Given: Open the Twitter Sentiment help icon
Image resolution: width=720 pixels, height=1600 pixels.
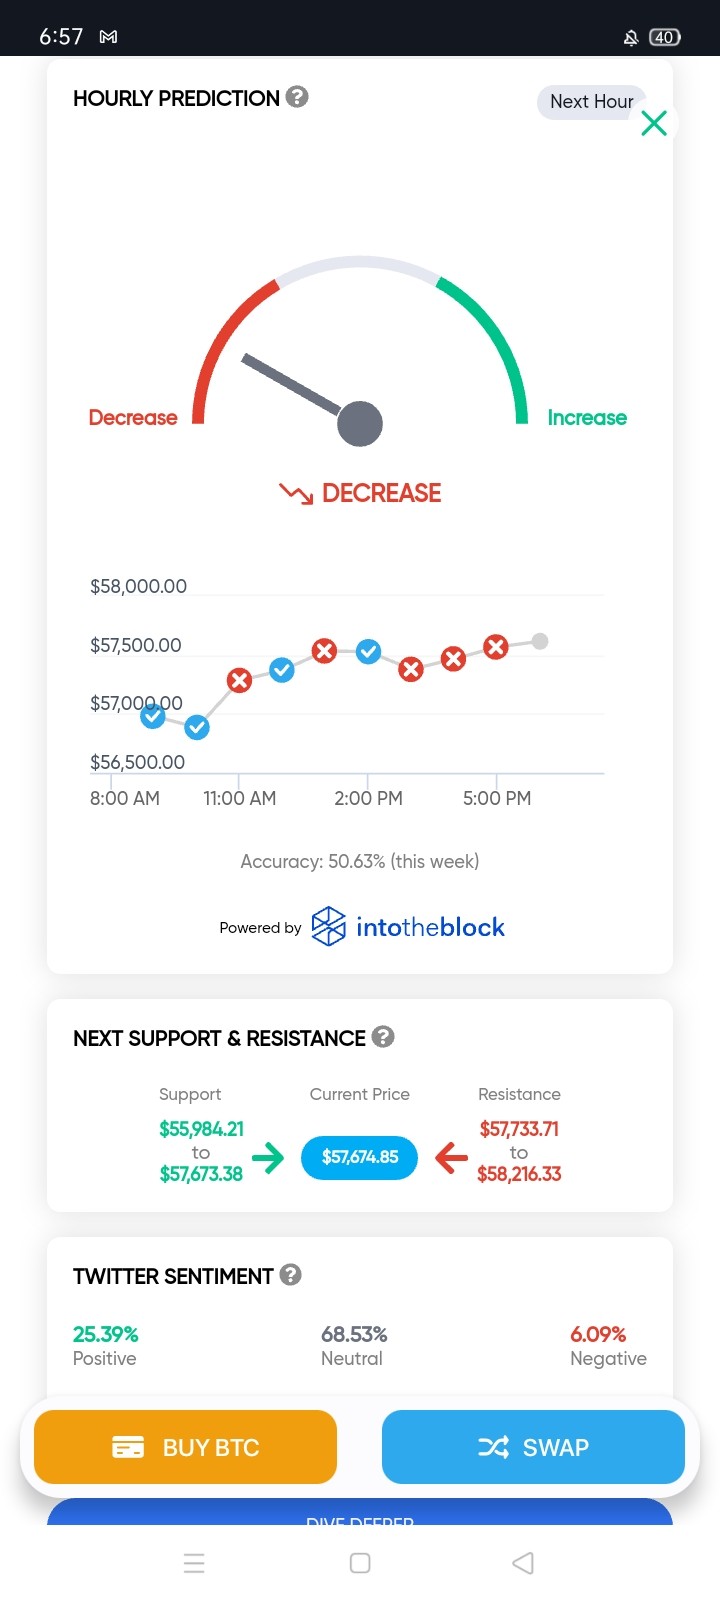Looking at the screenshot, I should [291, 1275].
